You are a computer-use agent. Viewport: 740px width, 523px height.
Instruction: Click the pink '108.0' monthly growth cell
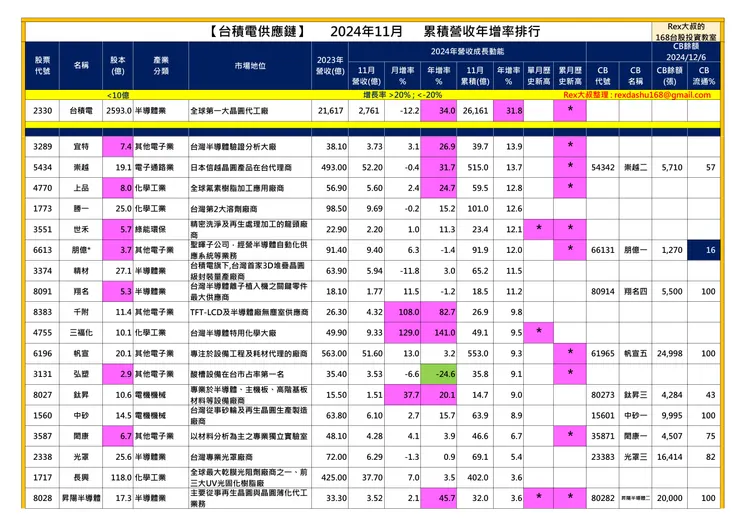(x=403, y=312)
